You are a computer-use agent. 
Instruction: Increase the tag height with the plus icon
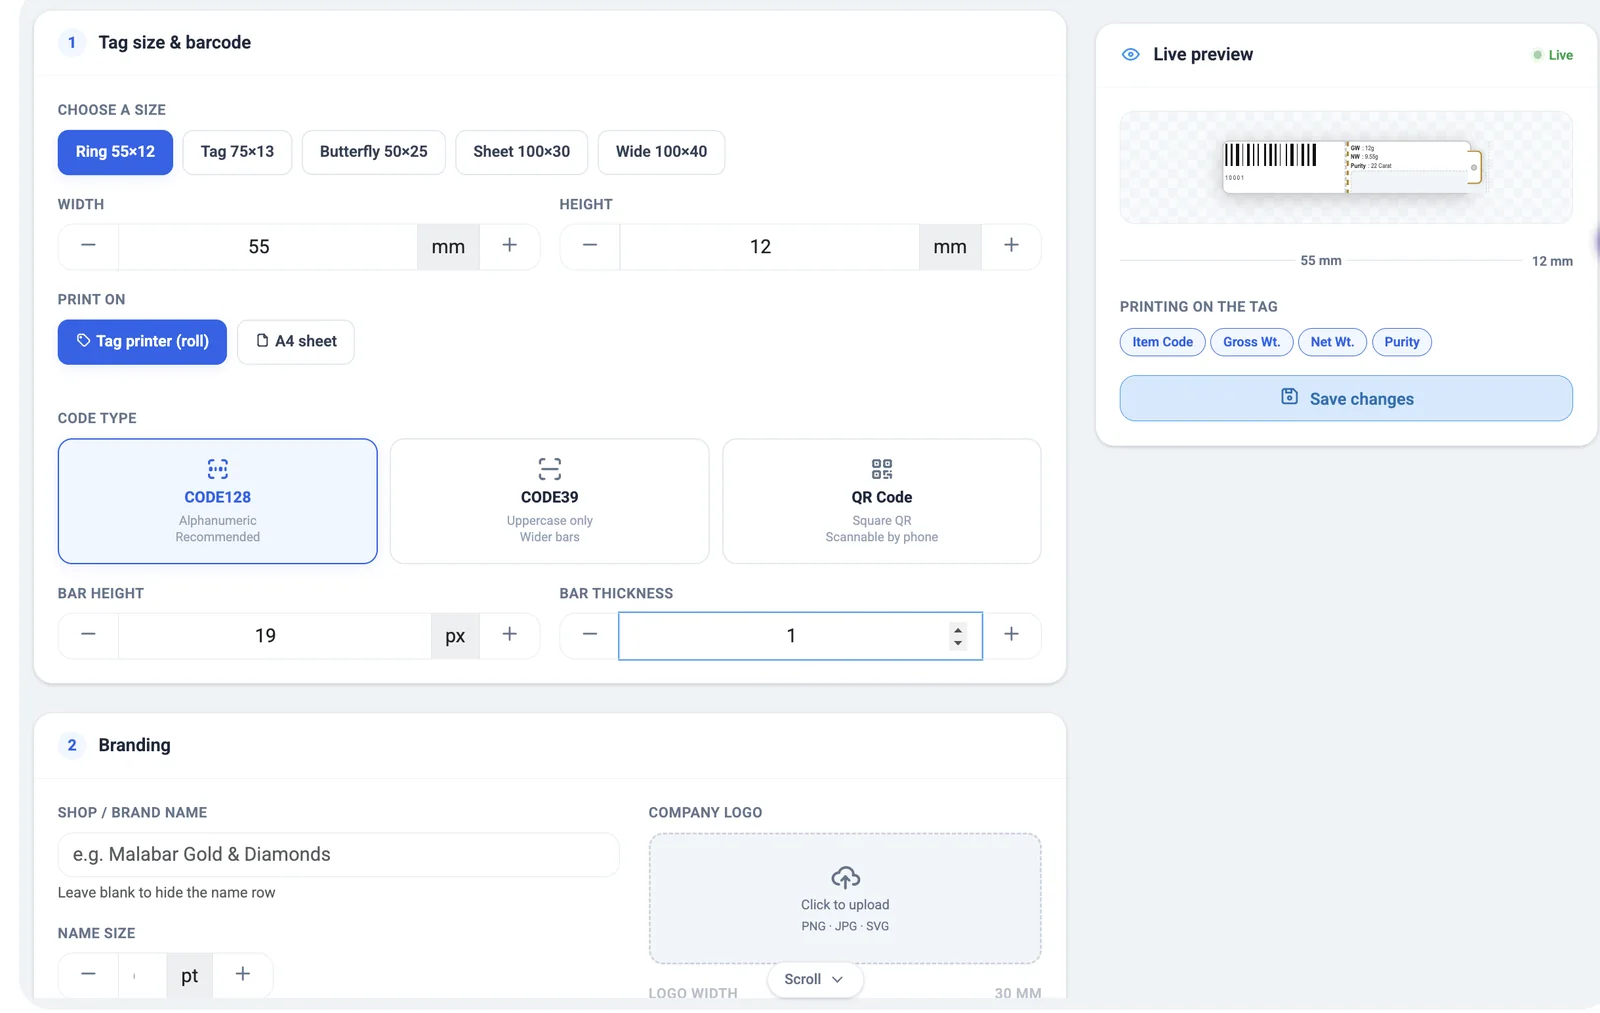click(1011, 246)
